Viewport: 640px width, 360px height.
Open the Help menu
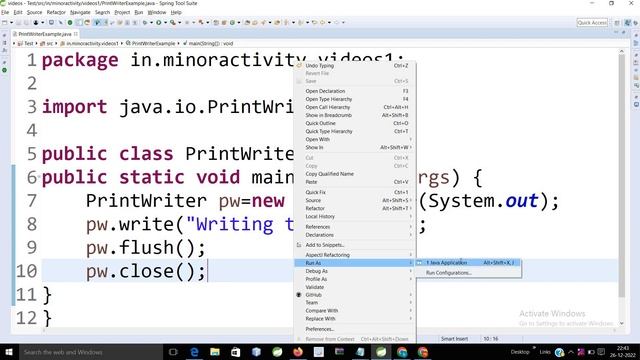176,12
